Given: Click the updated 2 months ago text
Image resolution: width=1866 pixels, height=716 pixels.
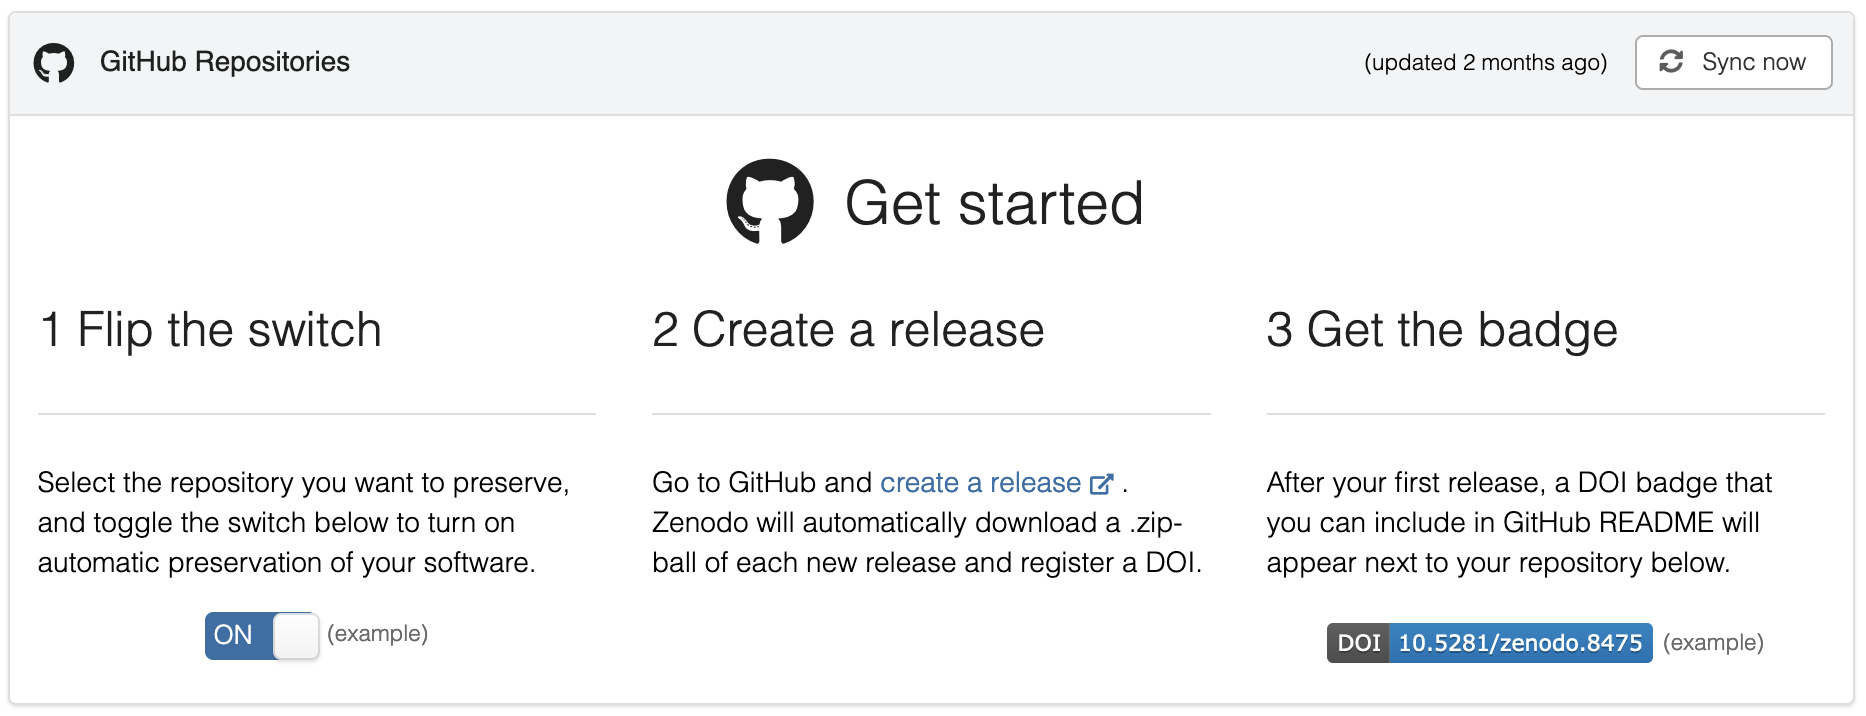Looking at the screenshot, I should [1485, 63].
